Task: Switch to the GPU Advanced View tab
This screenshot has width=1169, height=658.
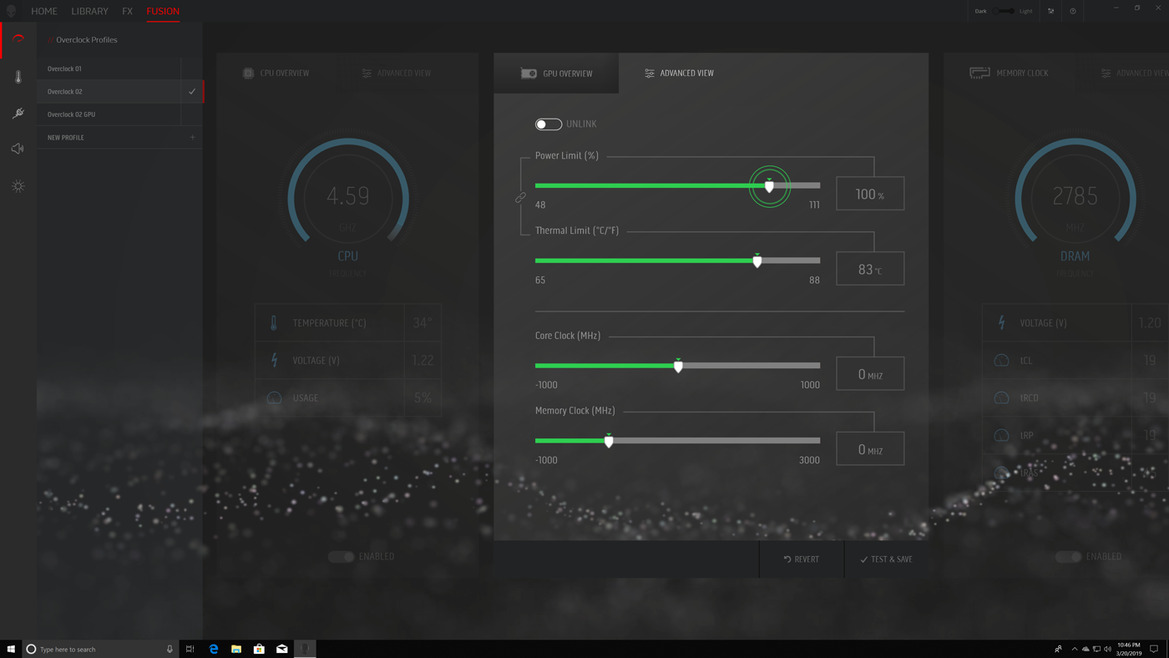Action: pos(679,73)
